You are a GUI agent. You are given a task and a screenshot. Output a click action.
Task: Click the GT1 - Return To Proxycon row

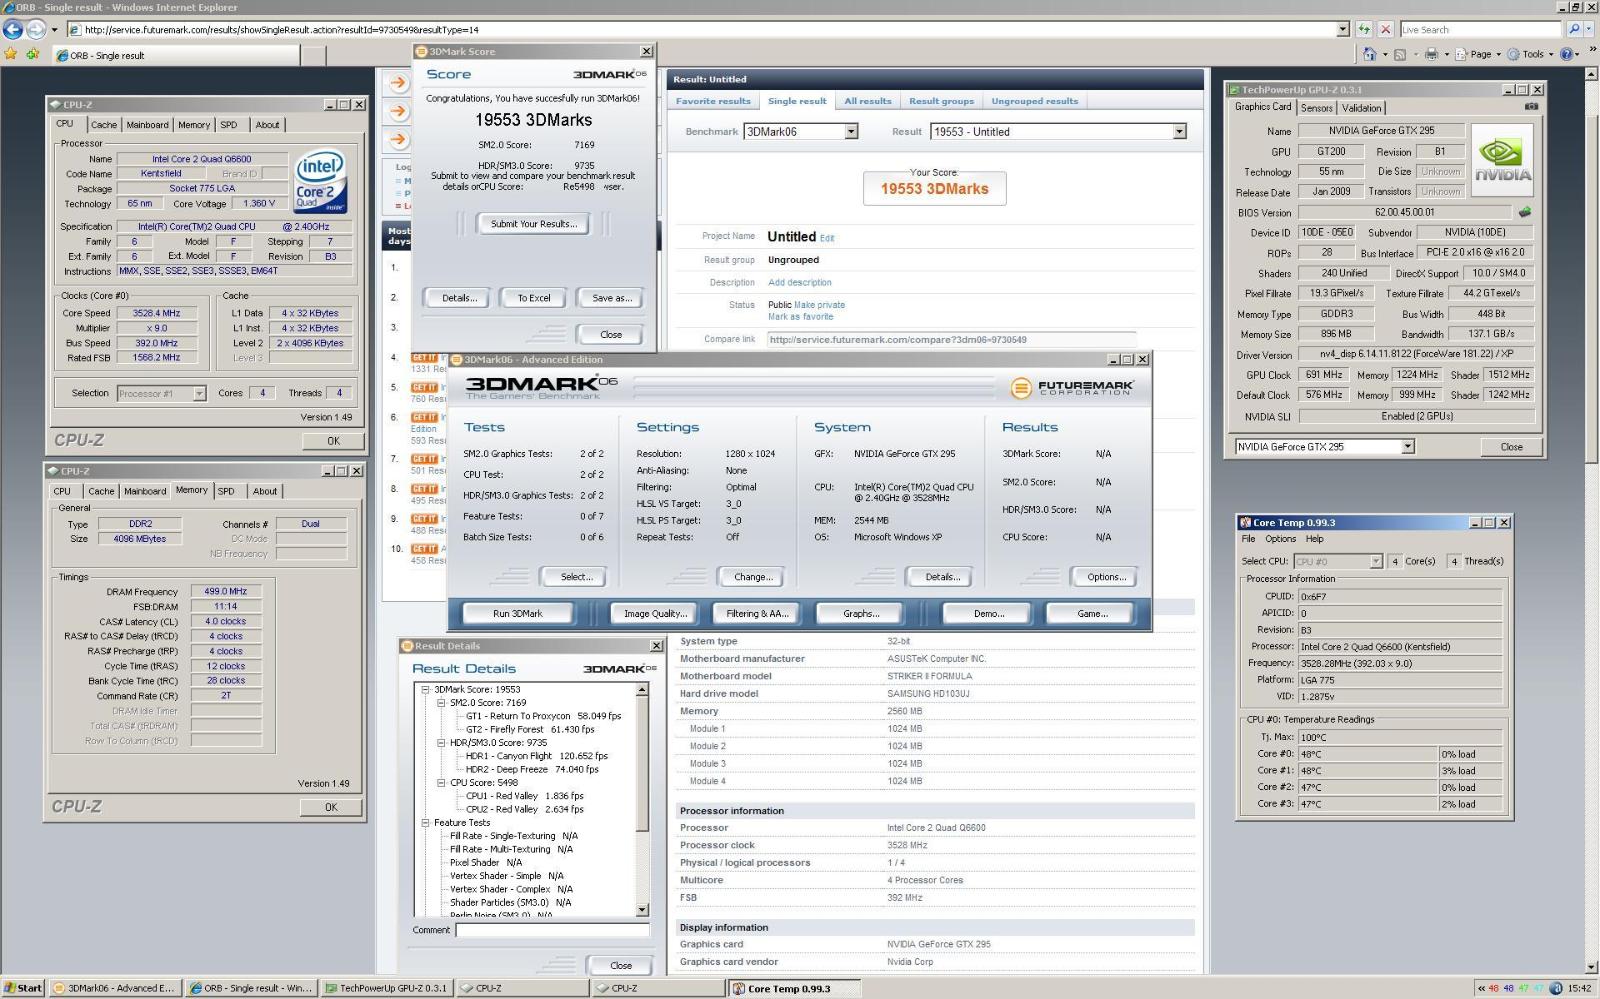click(x=543, y=716)
